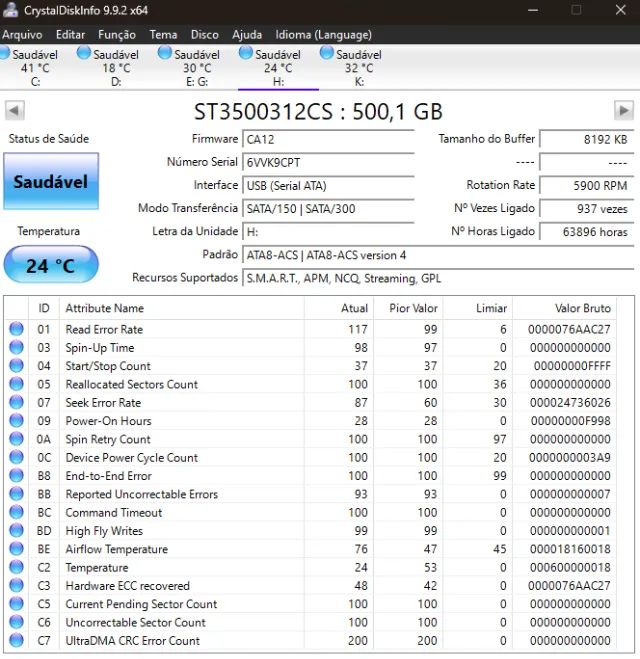Screen dimensions: 640x659
Task: Click the CrystalDiskInfo app icon in title bar
Action: tap(10, 10)
